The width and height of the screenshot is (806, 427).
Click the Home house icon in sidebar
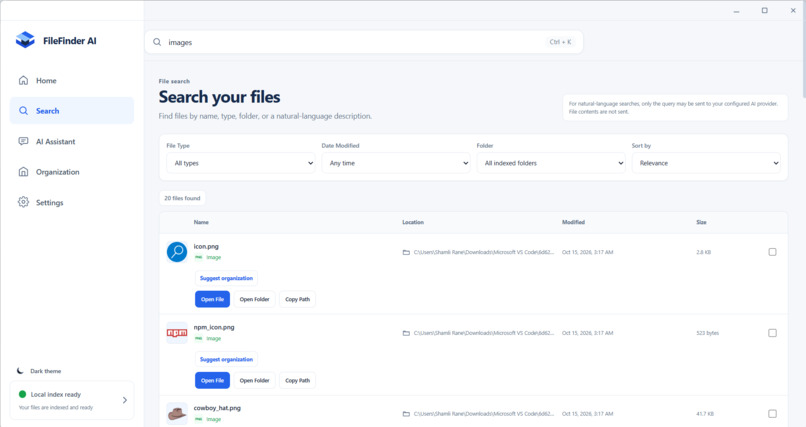(23, 80)
